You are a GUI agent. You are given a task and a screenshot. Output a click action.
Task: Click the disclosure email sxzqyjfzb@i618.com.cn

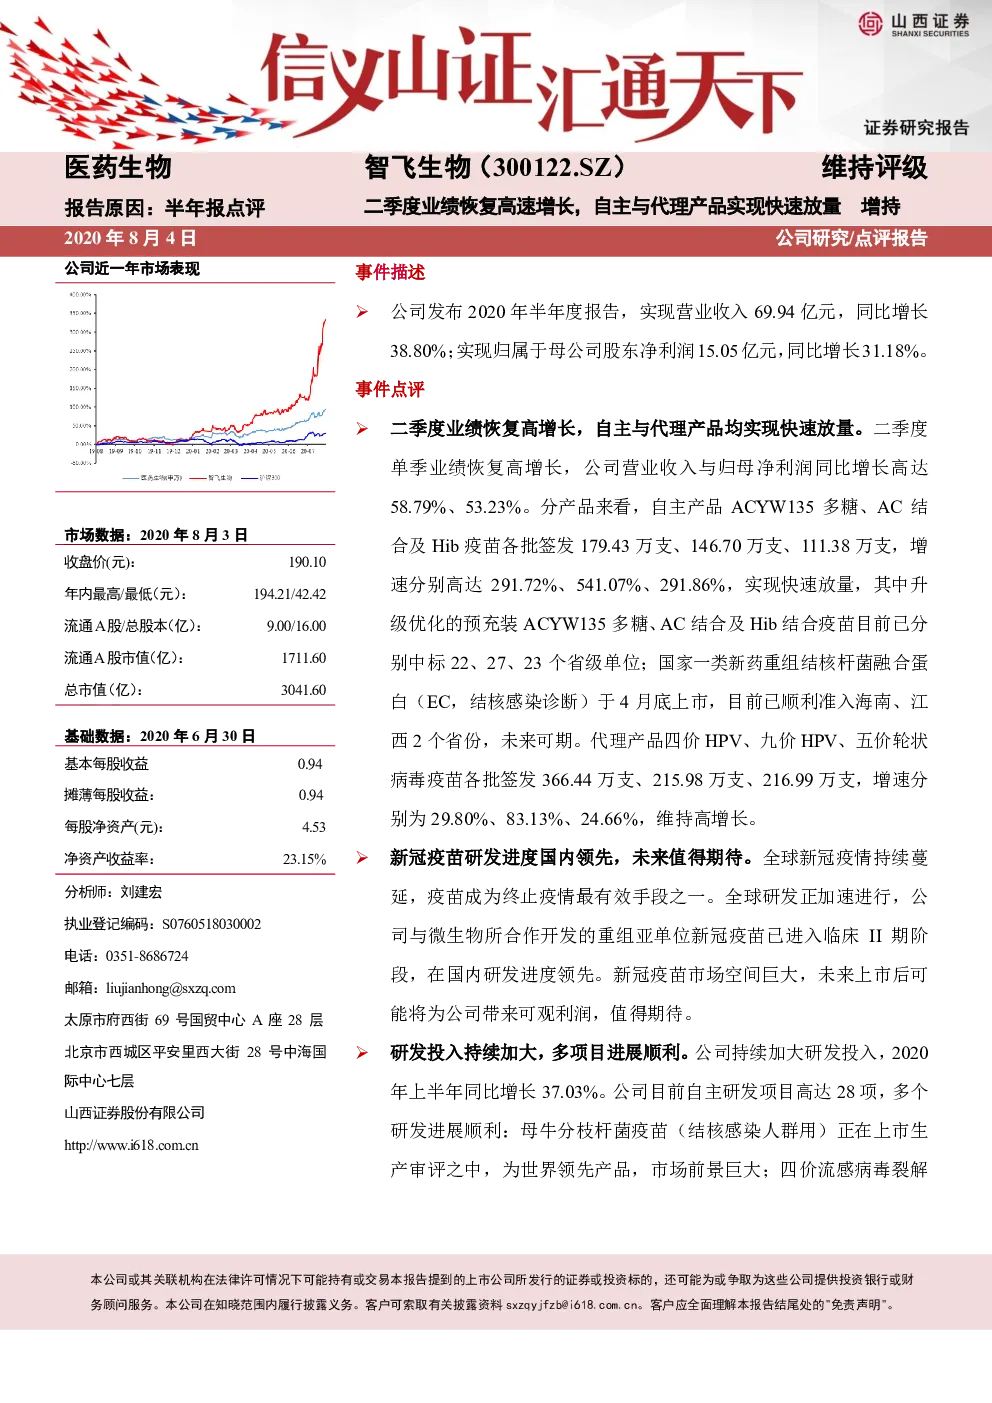coord(573,1304)
